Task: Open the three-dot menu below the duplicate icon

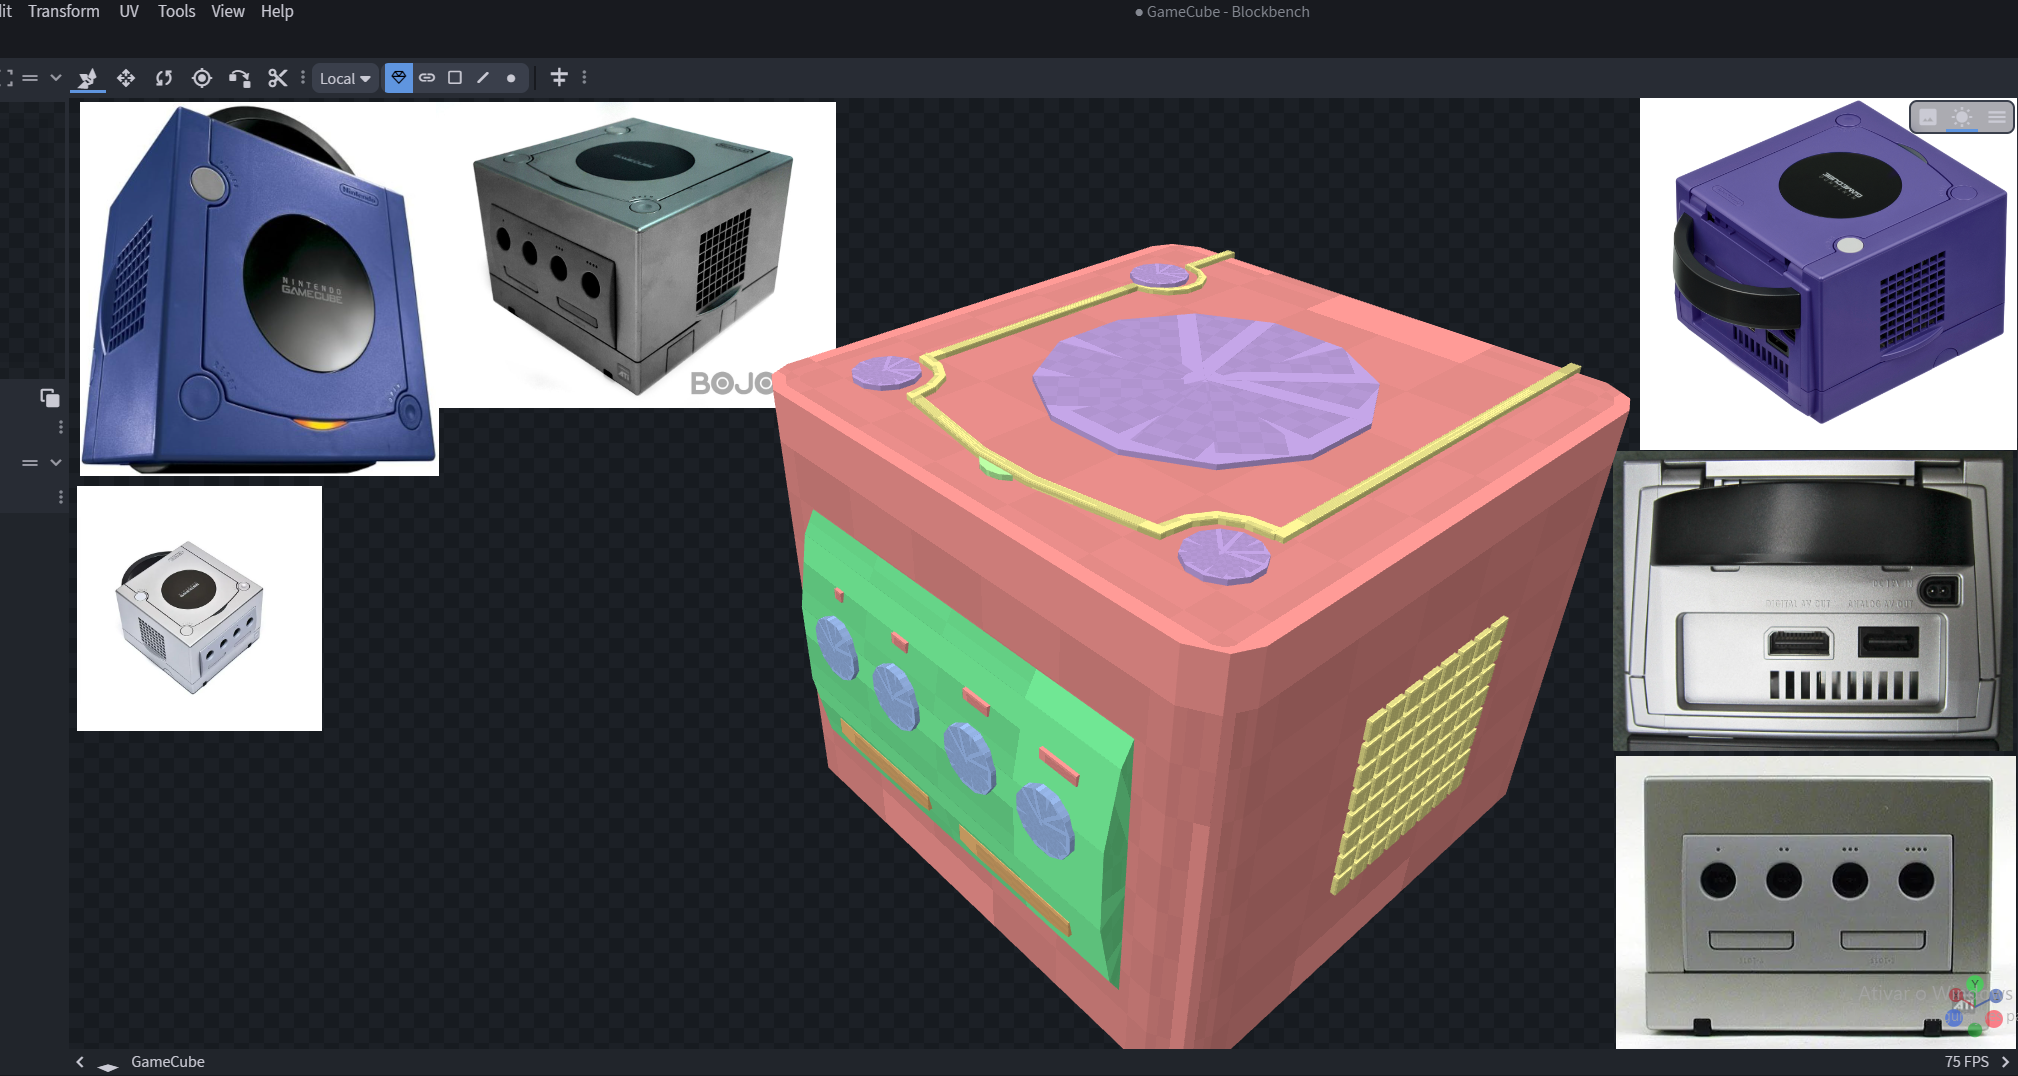Action: pyautogui.click(x=61, y=427)
